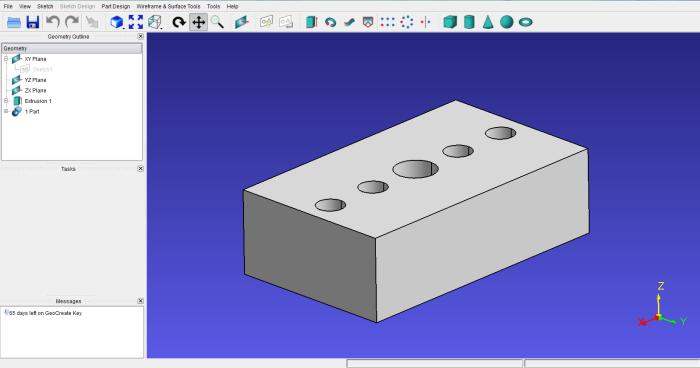Viewport: 700px width, 368px height.
Task: Close the Geometry Outline panel
Action: coord(141,36)
